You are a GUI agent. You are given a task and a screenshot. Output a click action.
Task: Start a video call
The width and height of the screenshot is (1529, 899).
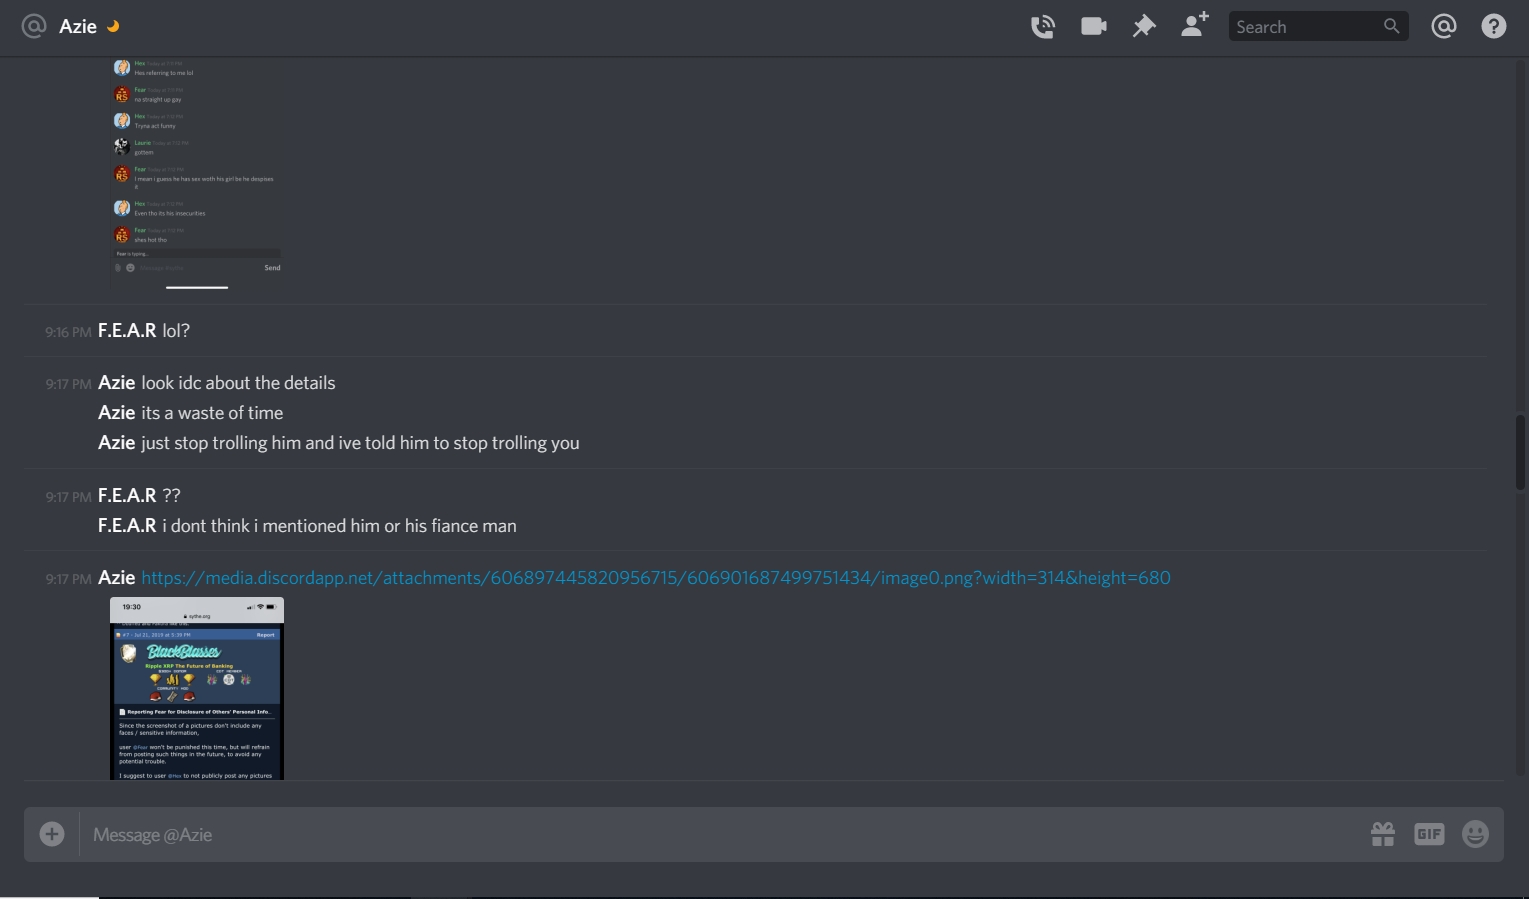[1094, 26]
